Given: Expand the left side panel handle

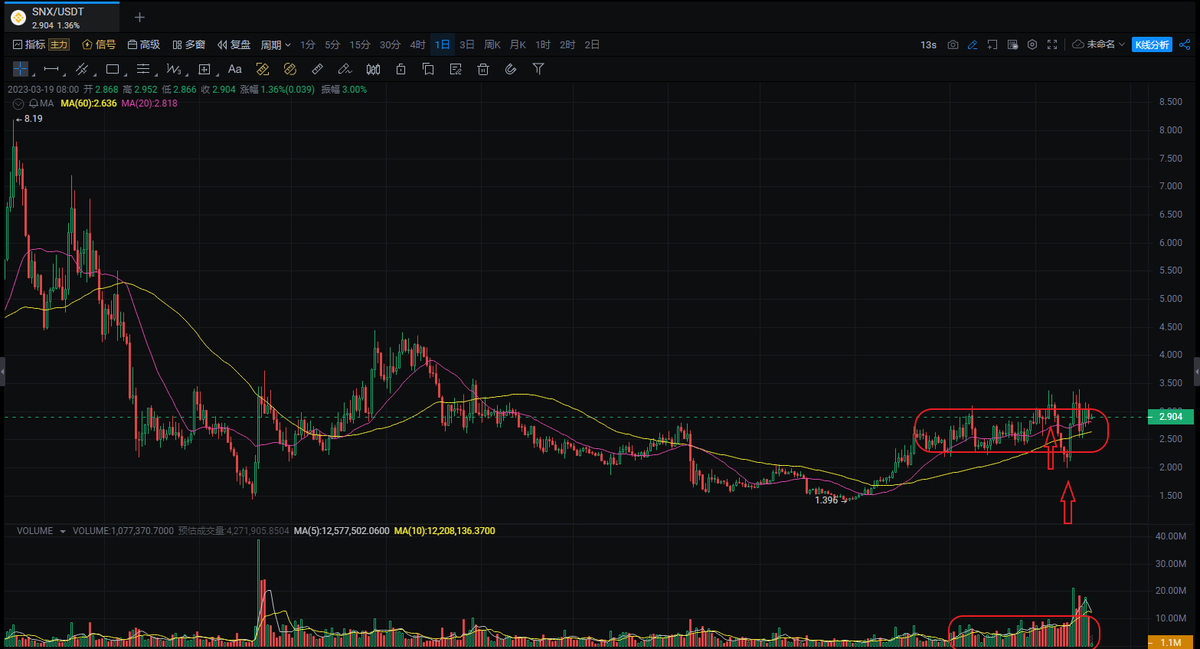Looking at the screenshot, I should pos(3,370).
